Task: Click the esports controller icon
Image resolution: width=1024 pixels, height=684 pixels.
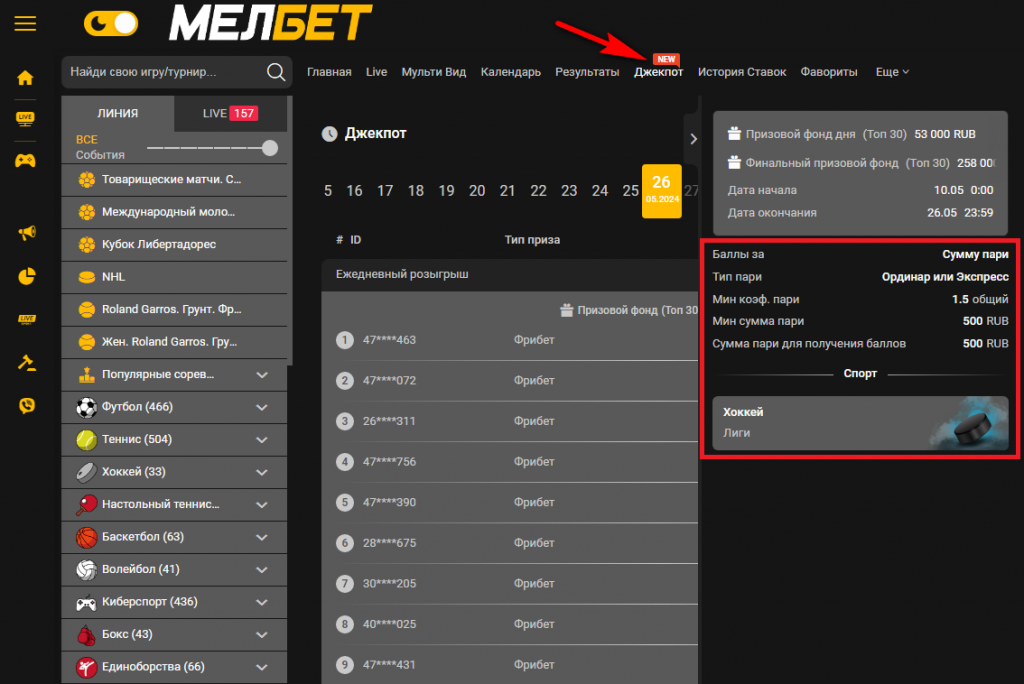Action: pos(86,602)
